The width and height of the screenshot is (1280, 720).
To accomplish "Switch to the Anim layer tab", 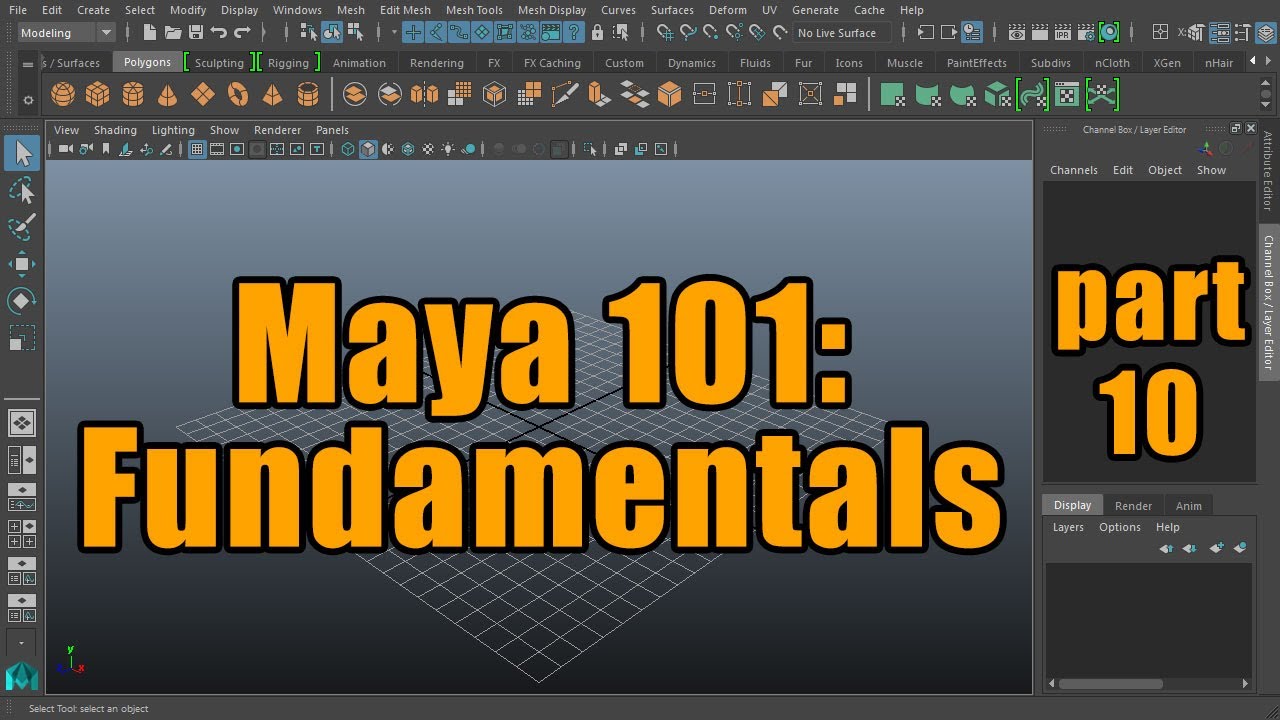I will (x=1189, y=506).
